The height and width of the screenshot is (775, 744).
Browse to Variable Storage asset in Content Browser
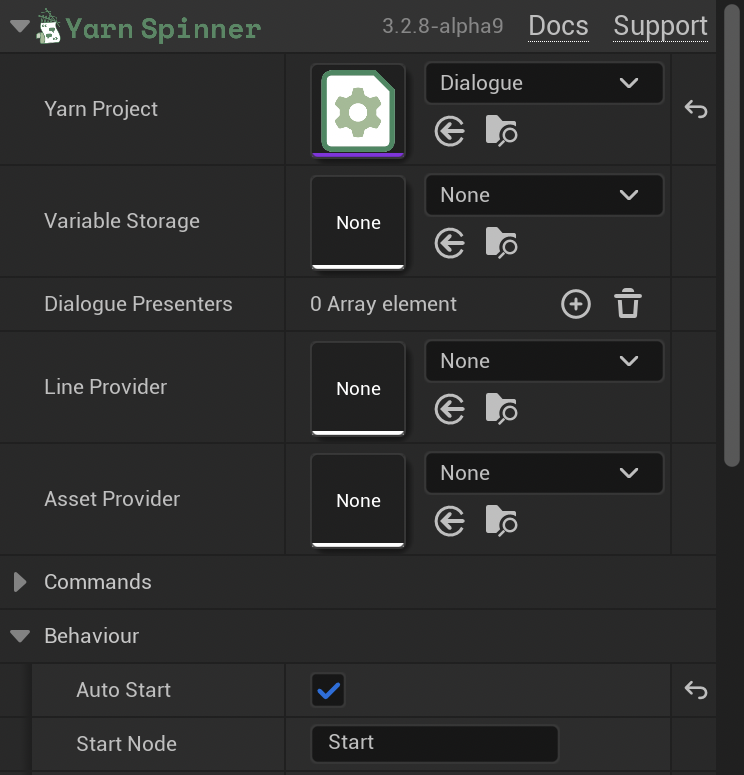point(501,242)
